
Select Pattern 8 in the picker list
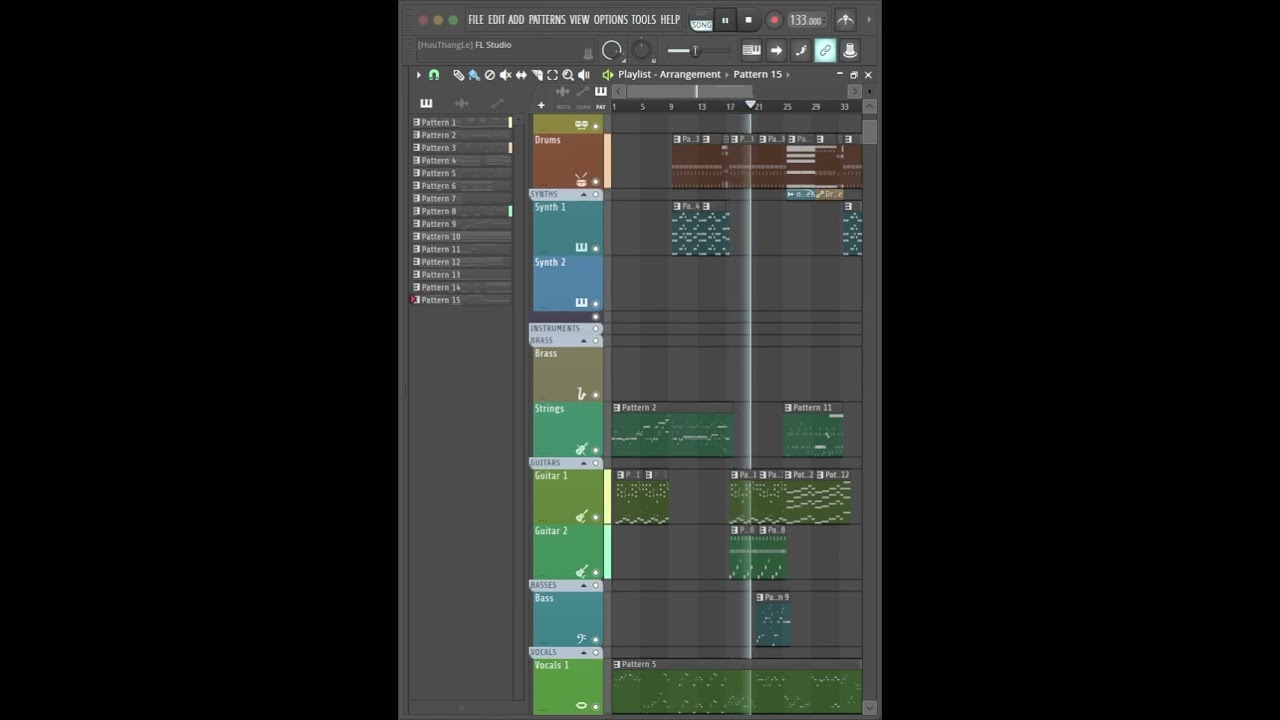(x=439, y=211)
